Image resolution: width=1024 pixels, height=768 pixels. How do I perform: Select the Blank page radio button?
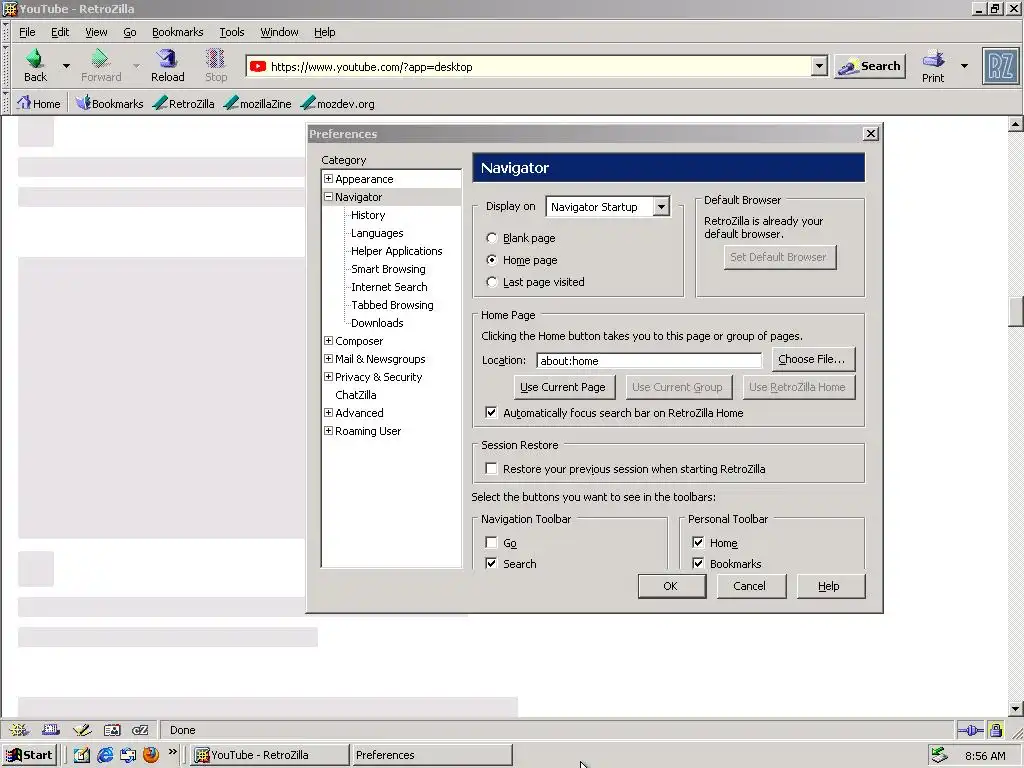coord(492,238)
